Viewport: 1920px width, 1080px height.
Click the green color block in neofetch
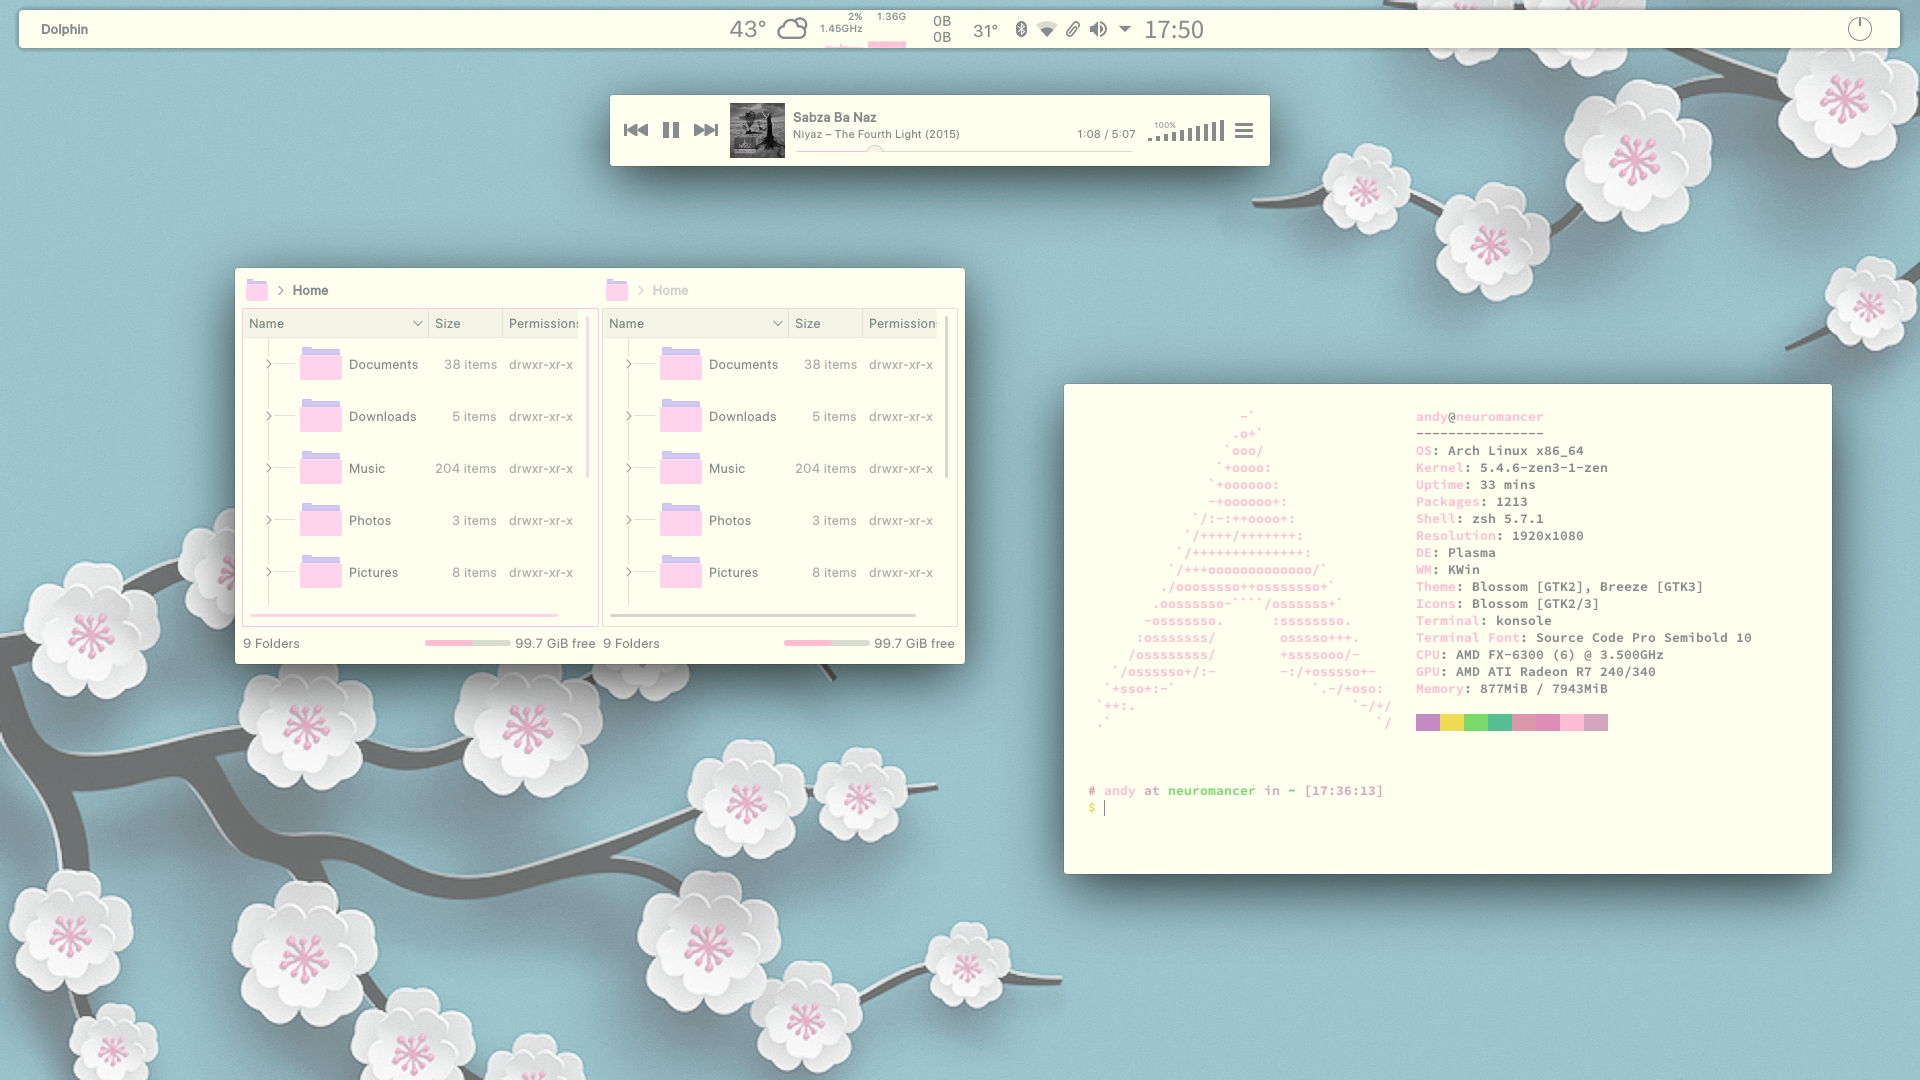click(1476, 723)
